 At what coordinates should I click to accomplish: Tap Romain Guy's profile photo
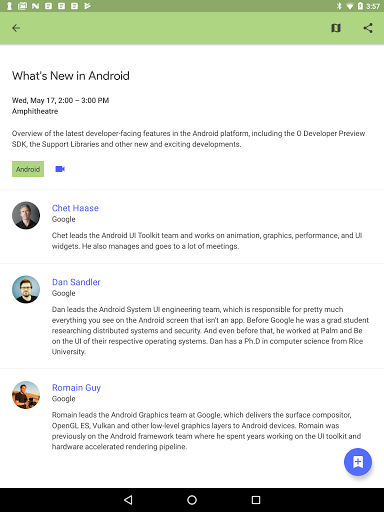coord(26,395)
